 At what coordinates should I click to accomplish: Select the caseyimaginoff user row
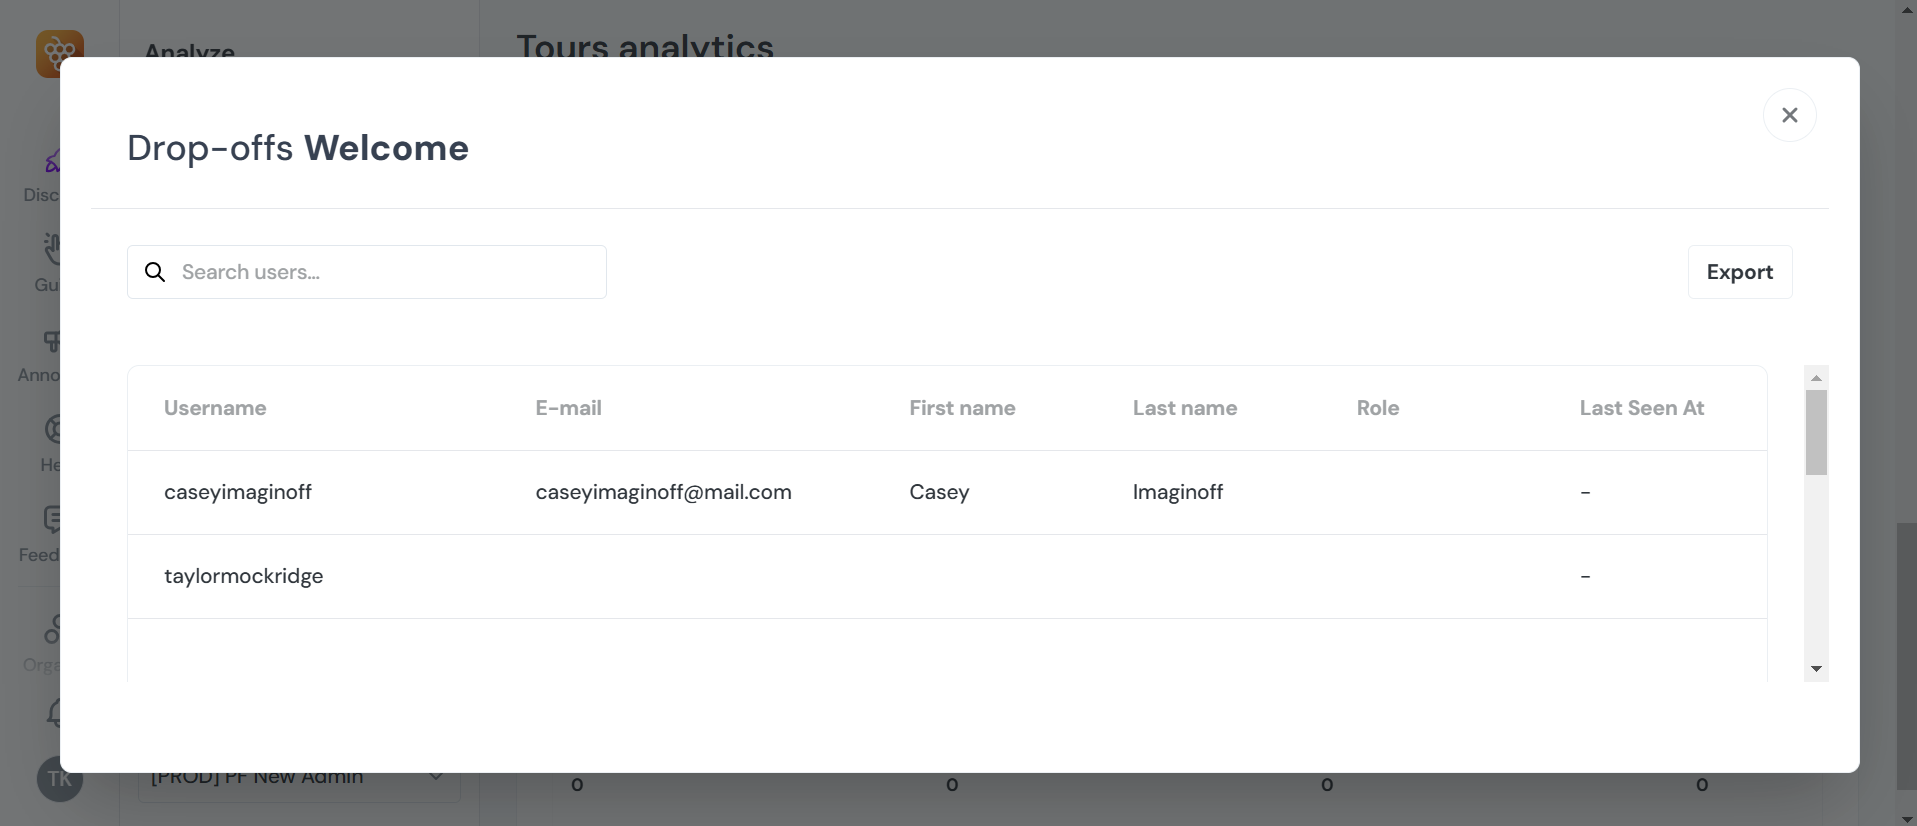click(238, 492)
